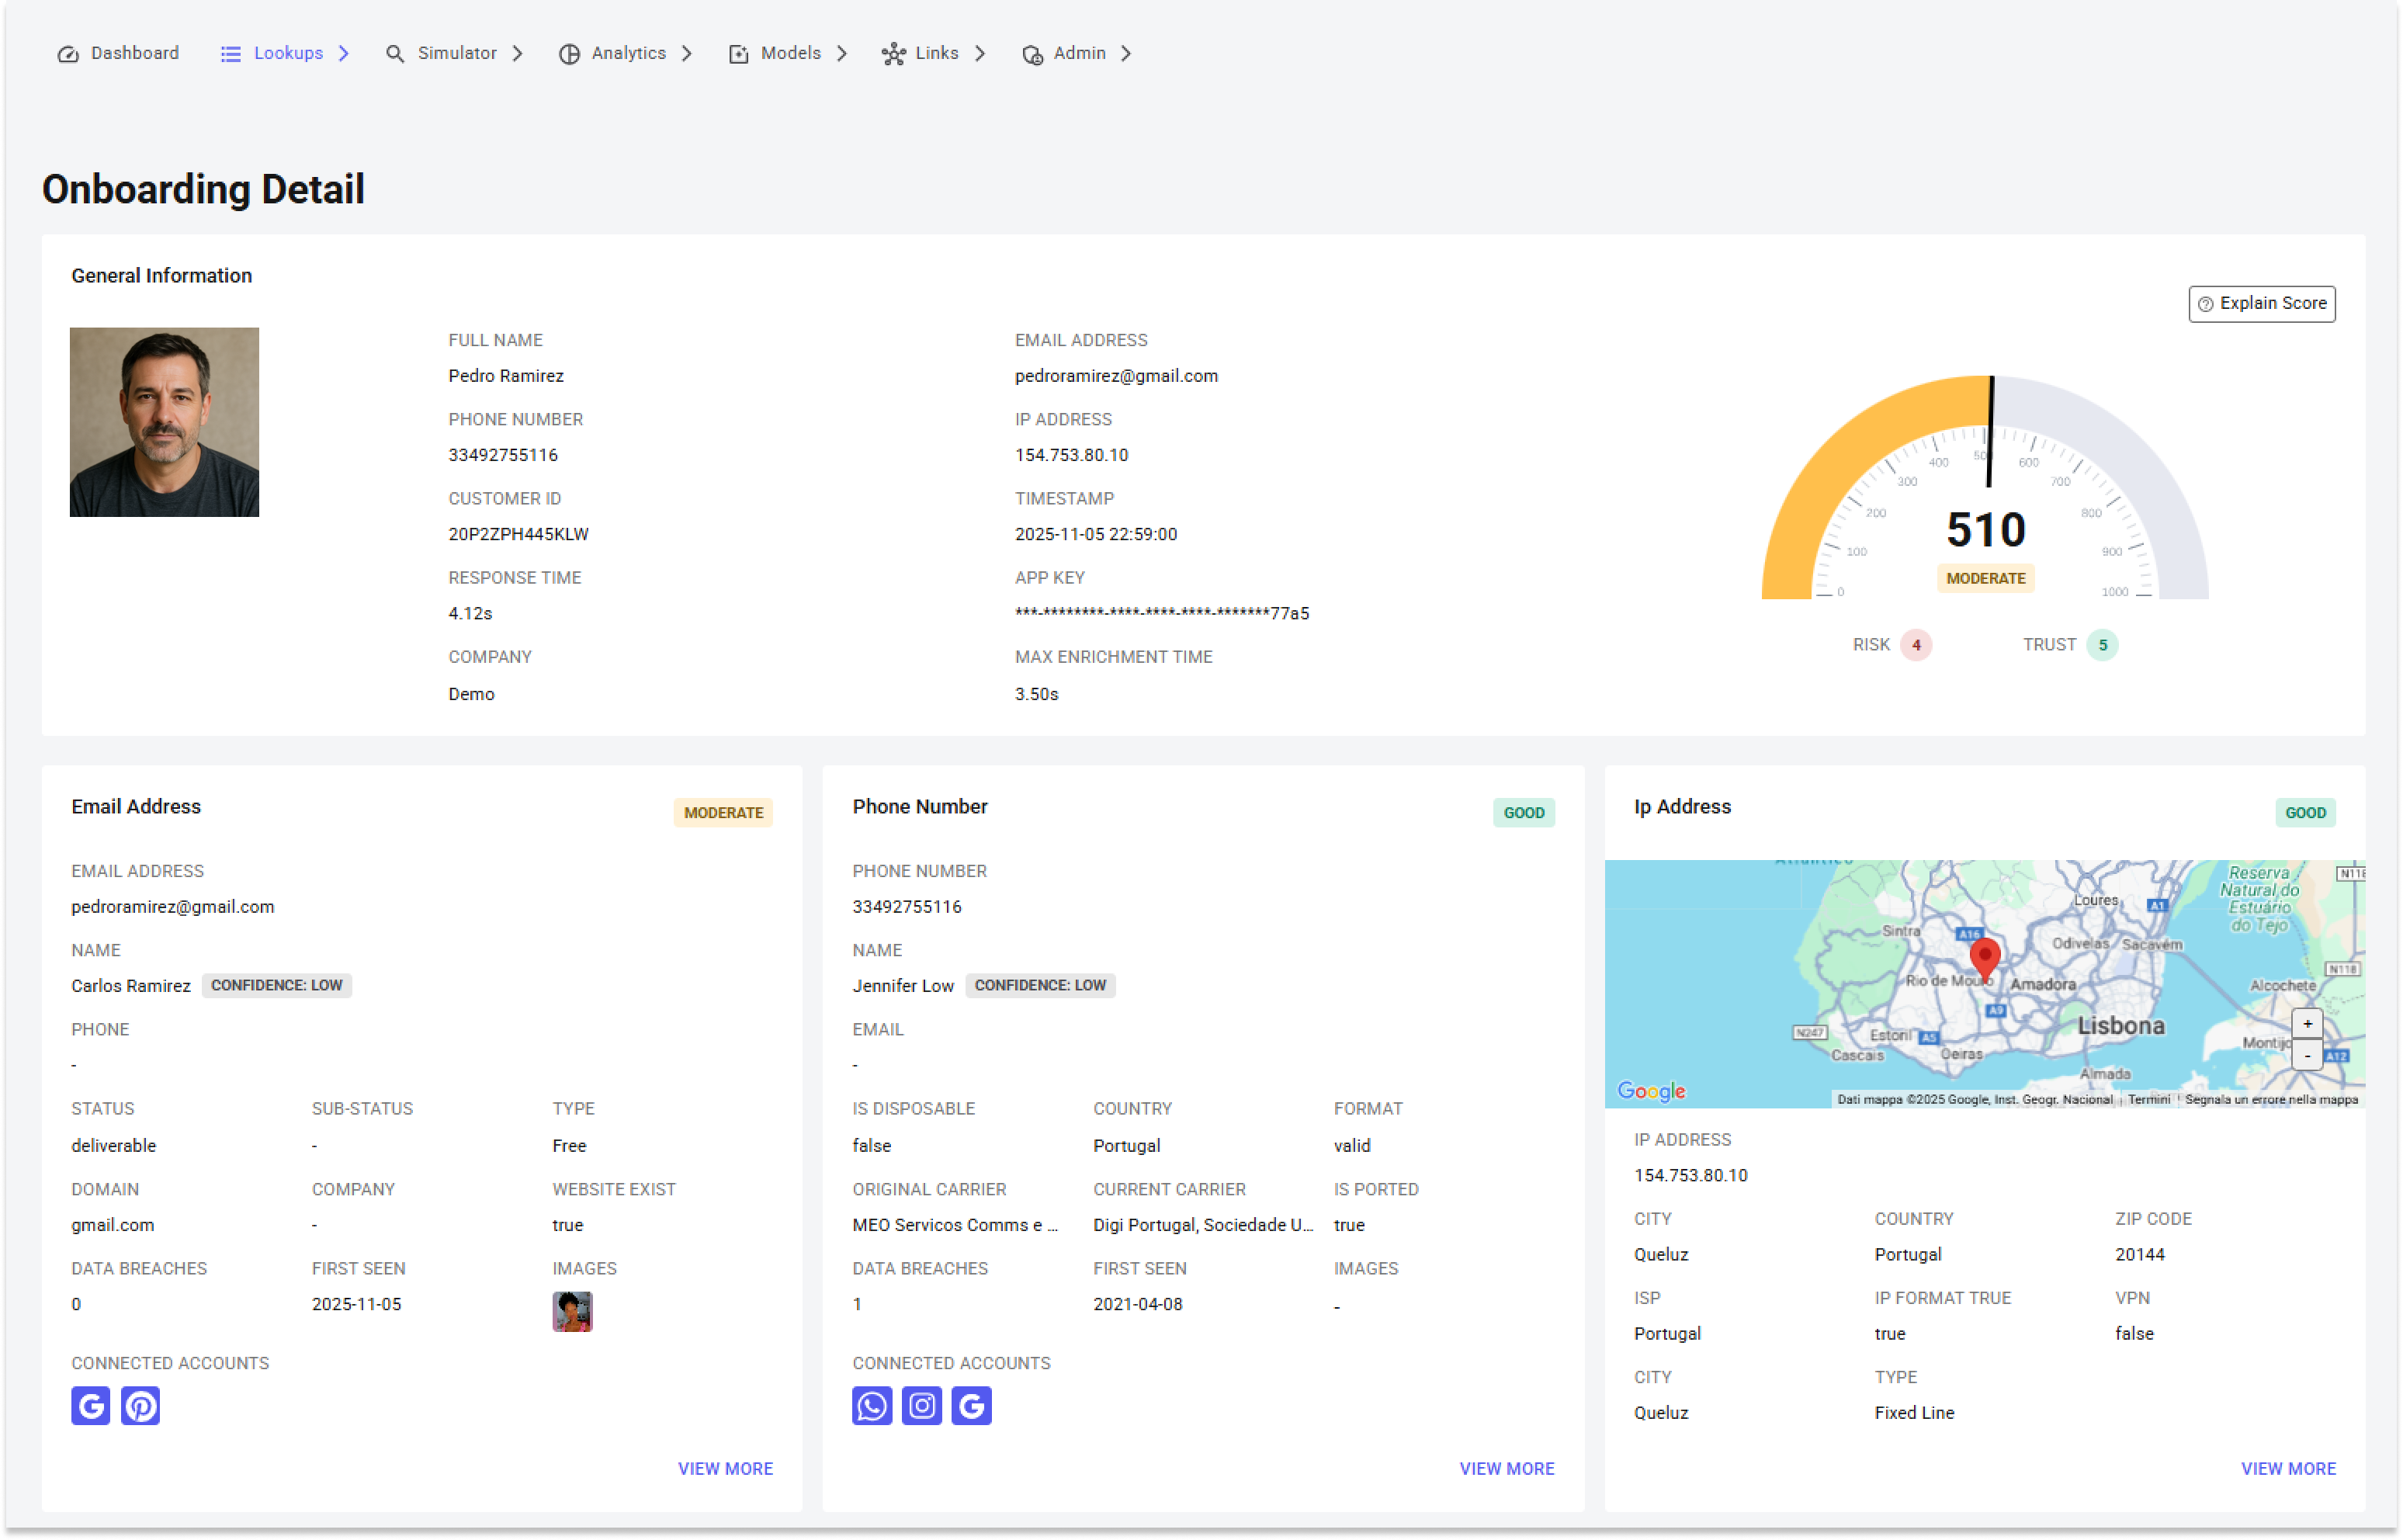This screenshot has width=2403, height=1540.
Task: Click the Google icon under Phone connected accounts
Action: point(971,1406)
